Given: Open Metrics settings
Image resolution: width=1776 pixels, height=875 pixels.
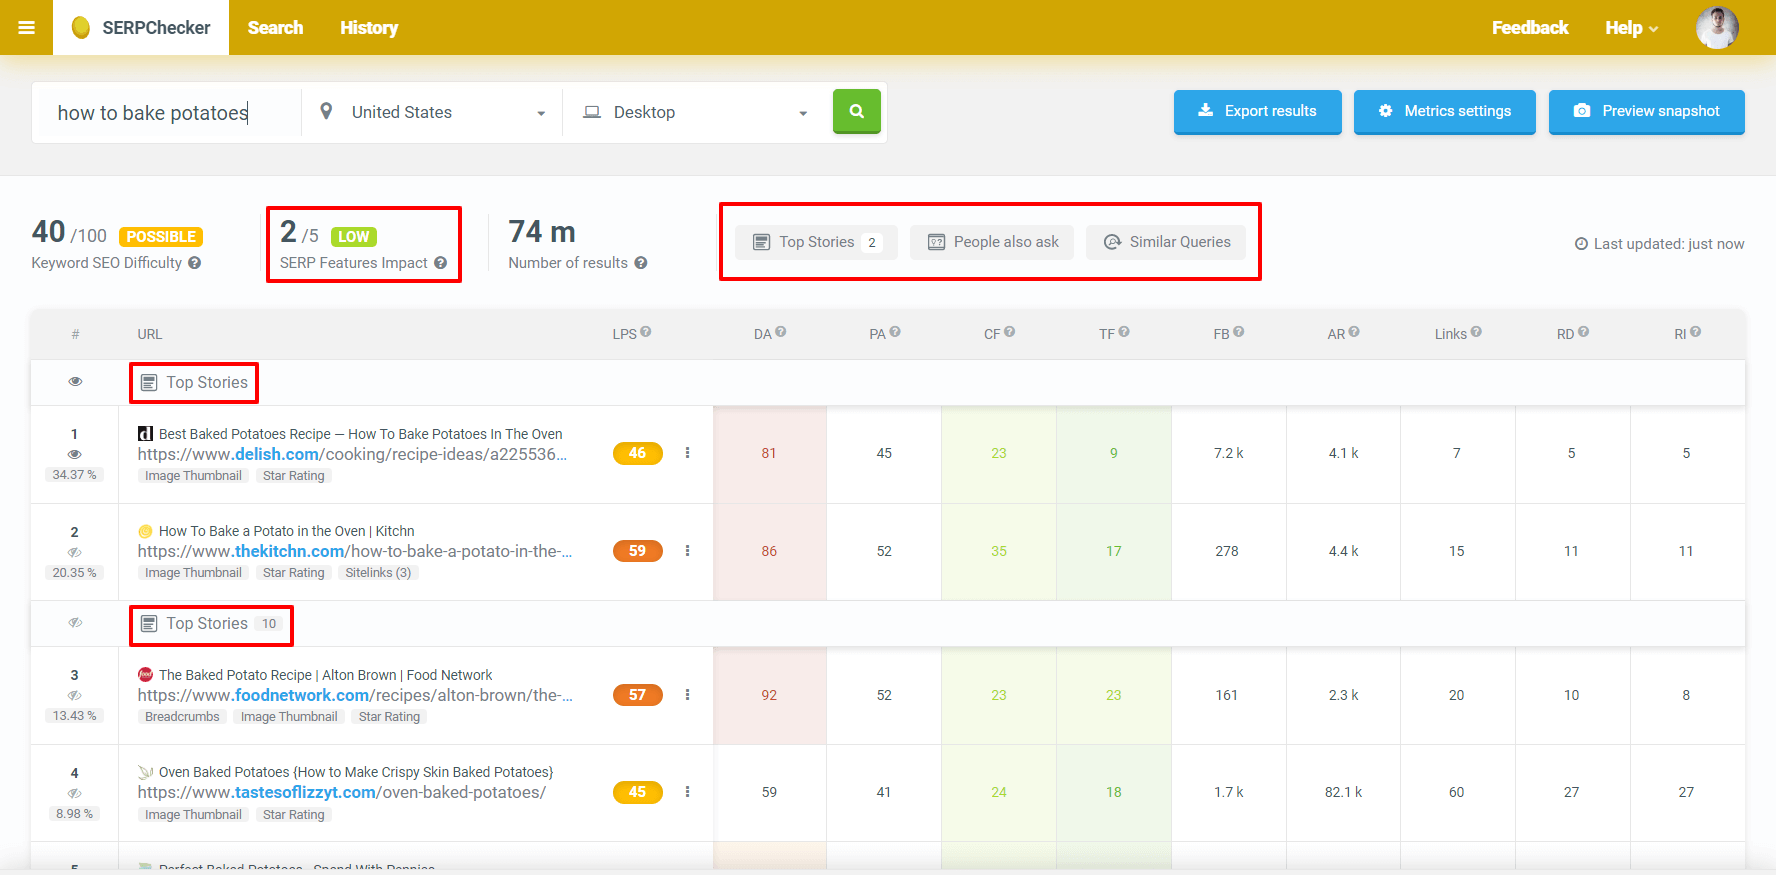Looking at the screenshot, I should [1444, 111].
